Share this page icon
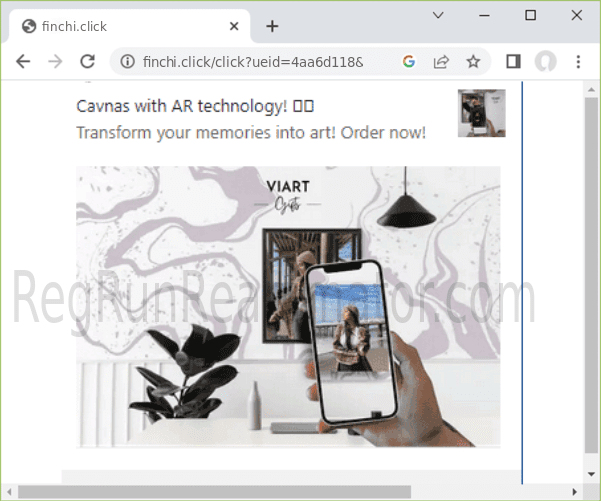601x501 pixels. point(440,62)
